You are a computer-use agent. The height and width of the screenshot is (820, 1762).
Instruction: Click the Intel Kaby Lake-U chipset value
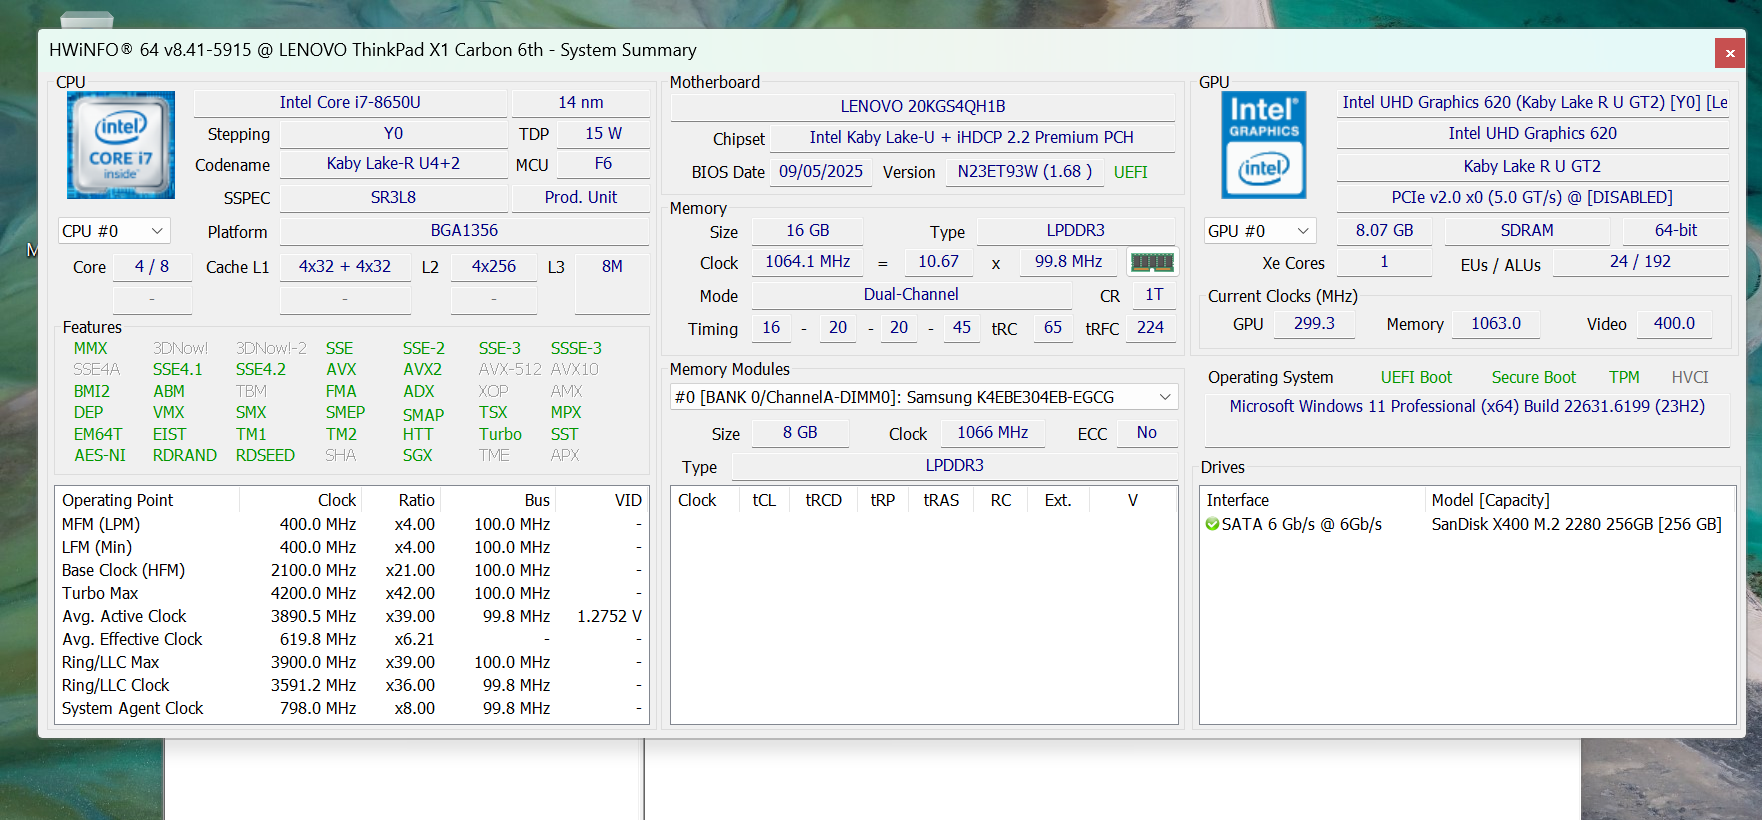[x=972, y=137]
